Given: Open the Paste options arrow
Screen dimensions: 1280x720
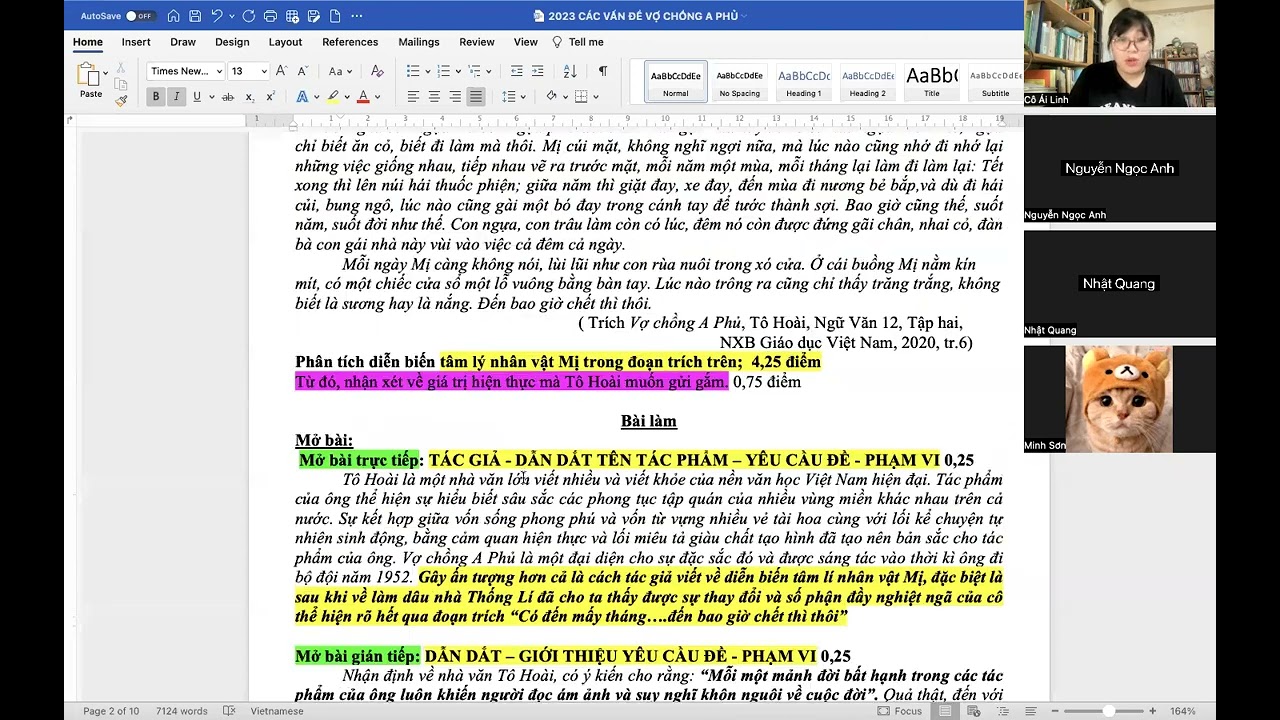Looking at the screenshot, I should pos(105,73).
